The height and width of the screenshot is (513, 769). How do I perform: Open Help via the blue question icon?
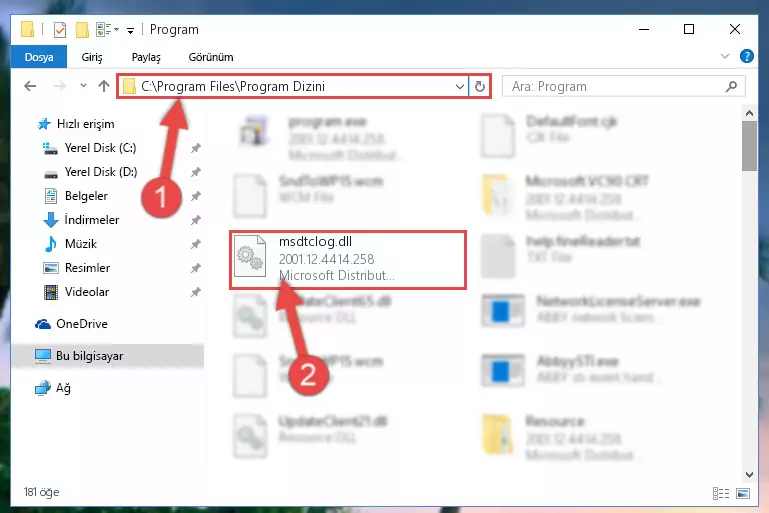pos(746,56)
